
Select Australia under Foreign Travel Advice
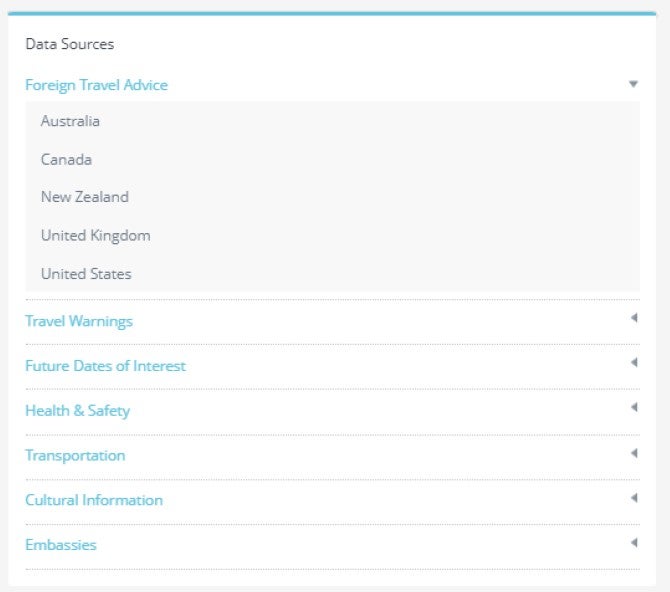click(x=70, y=121)
